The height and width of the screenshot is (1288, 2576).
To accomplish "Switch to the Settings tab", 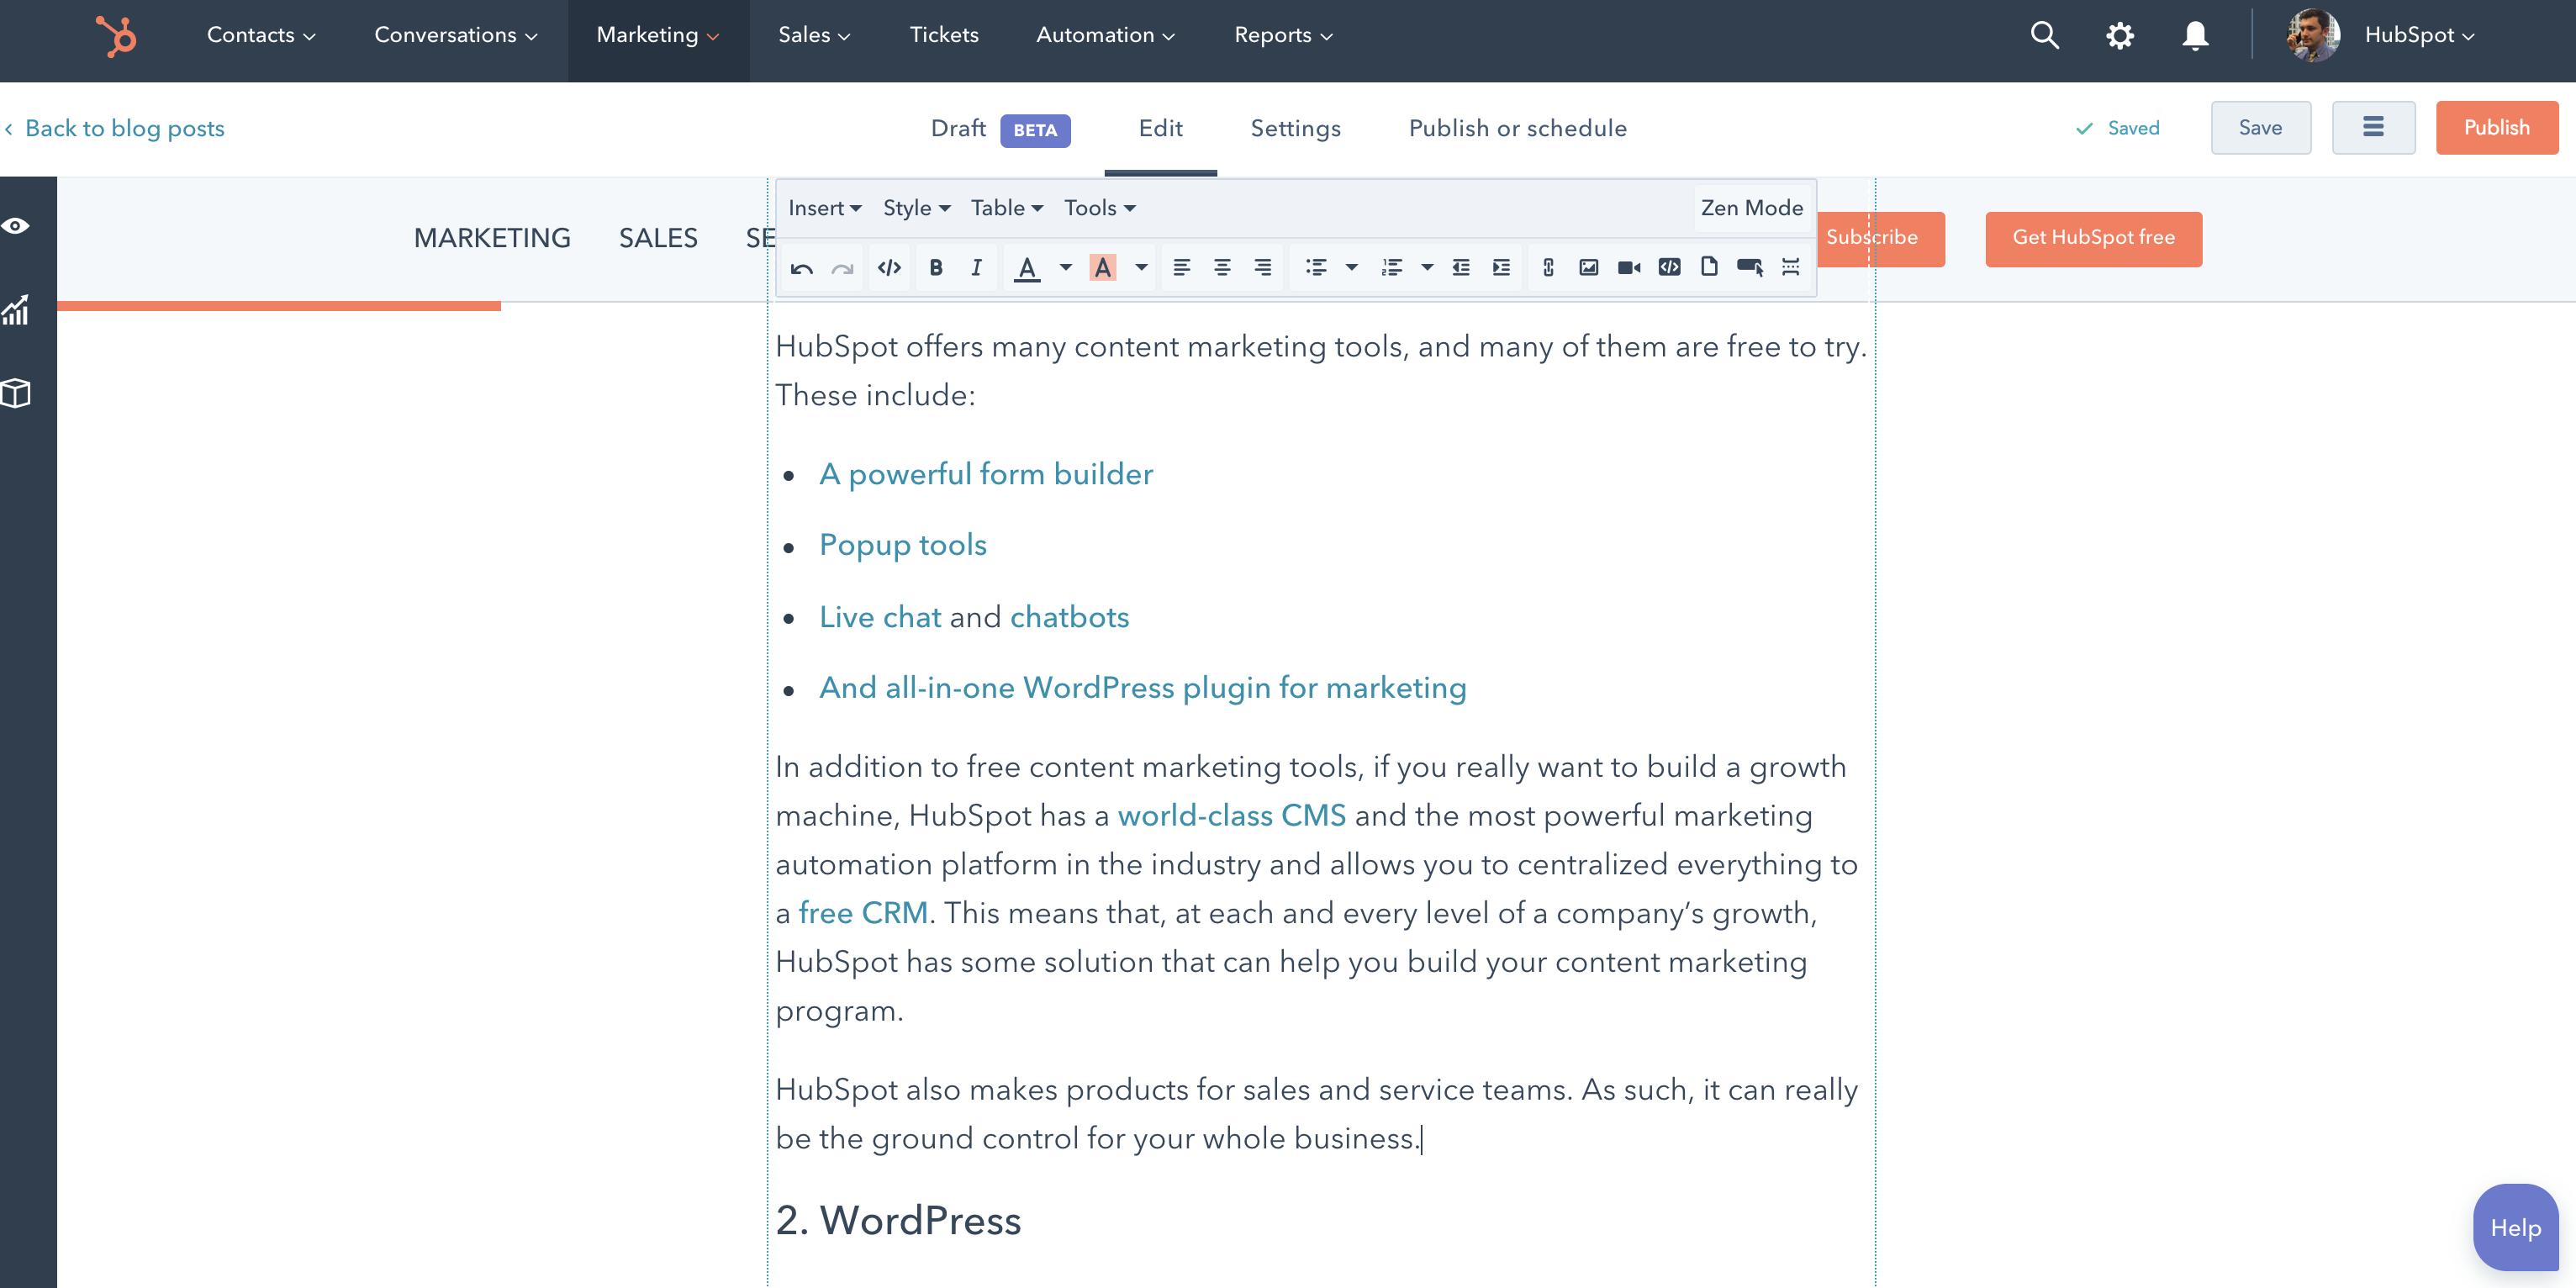I will coord(1295,129).
